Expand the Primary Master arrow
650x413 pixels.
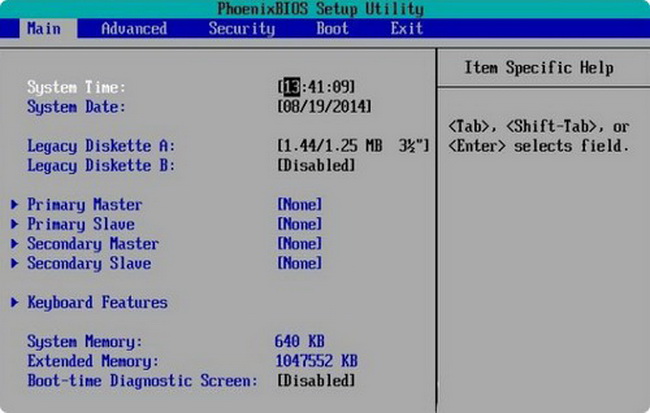coord(15,204)
